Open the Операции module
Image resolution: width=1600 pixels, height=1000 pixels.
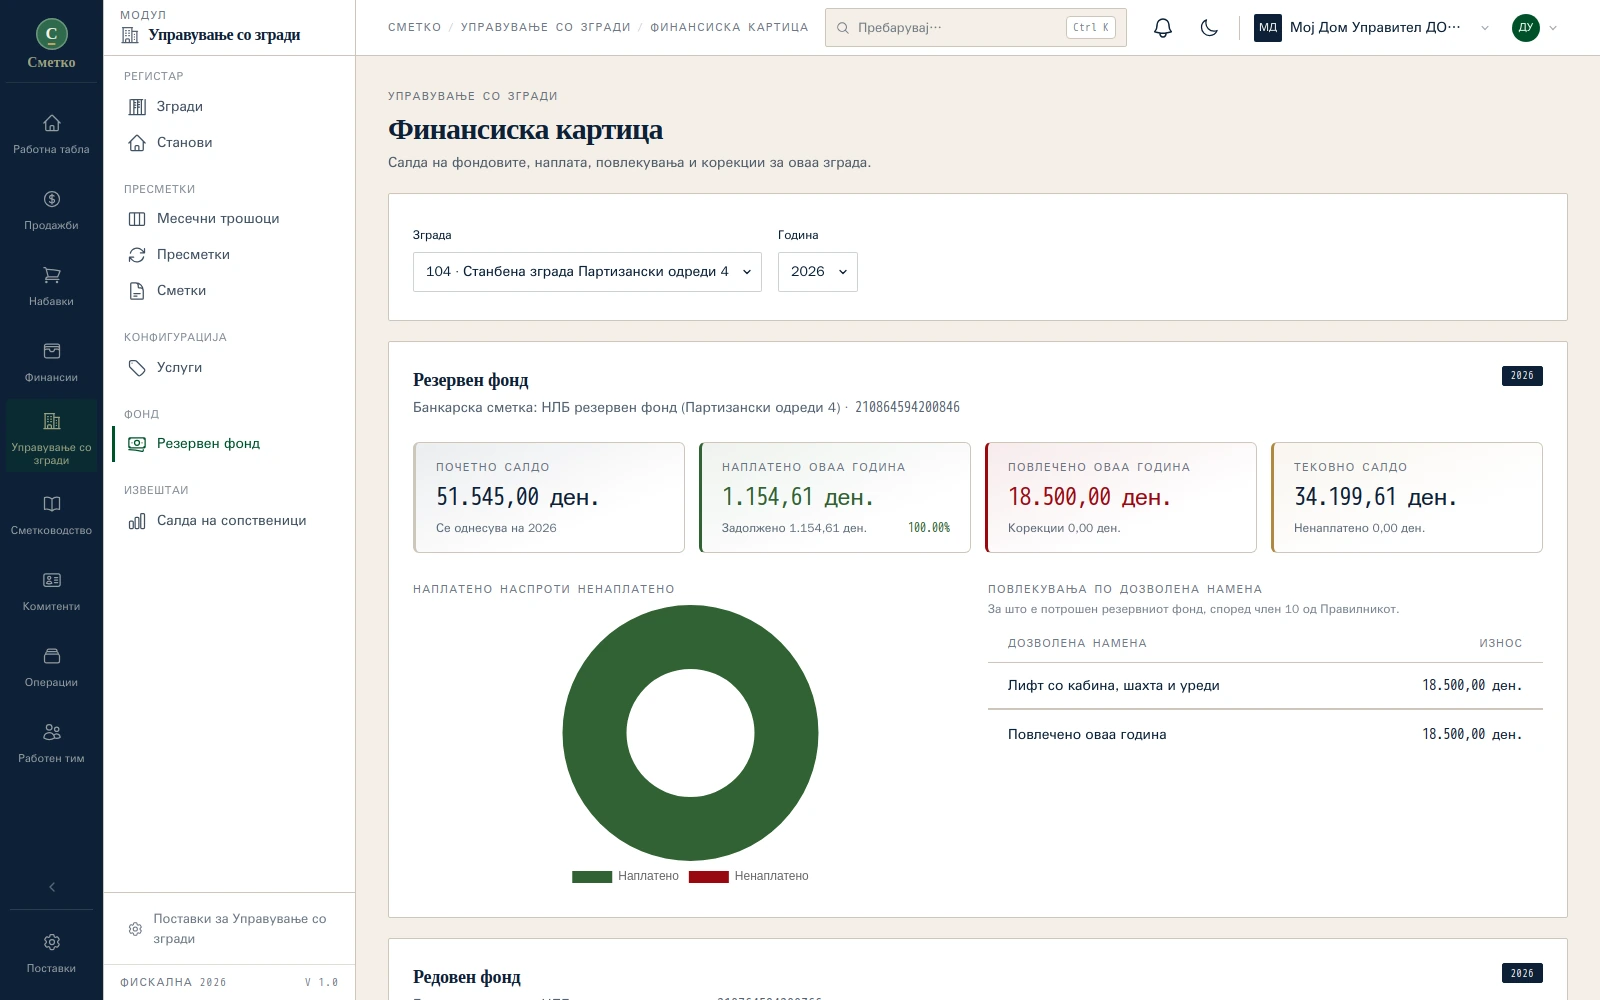(x=51, y=668)
